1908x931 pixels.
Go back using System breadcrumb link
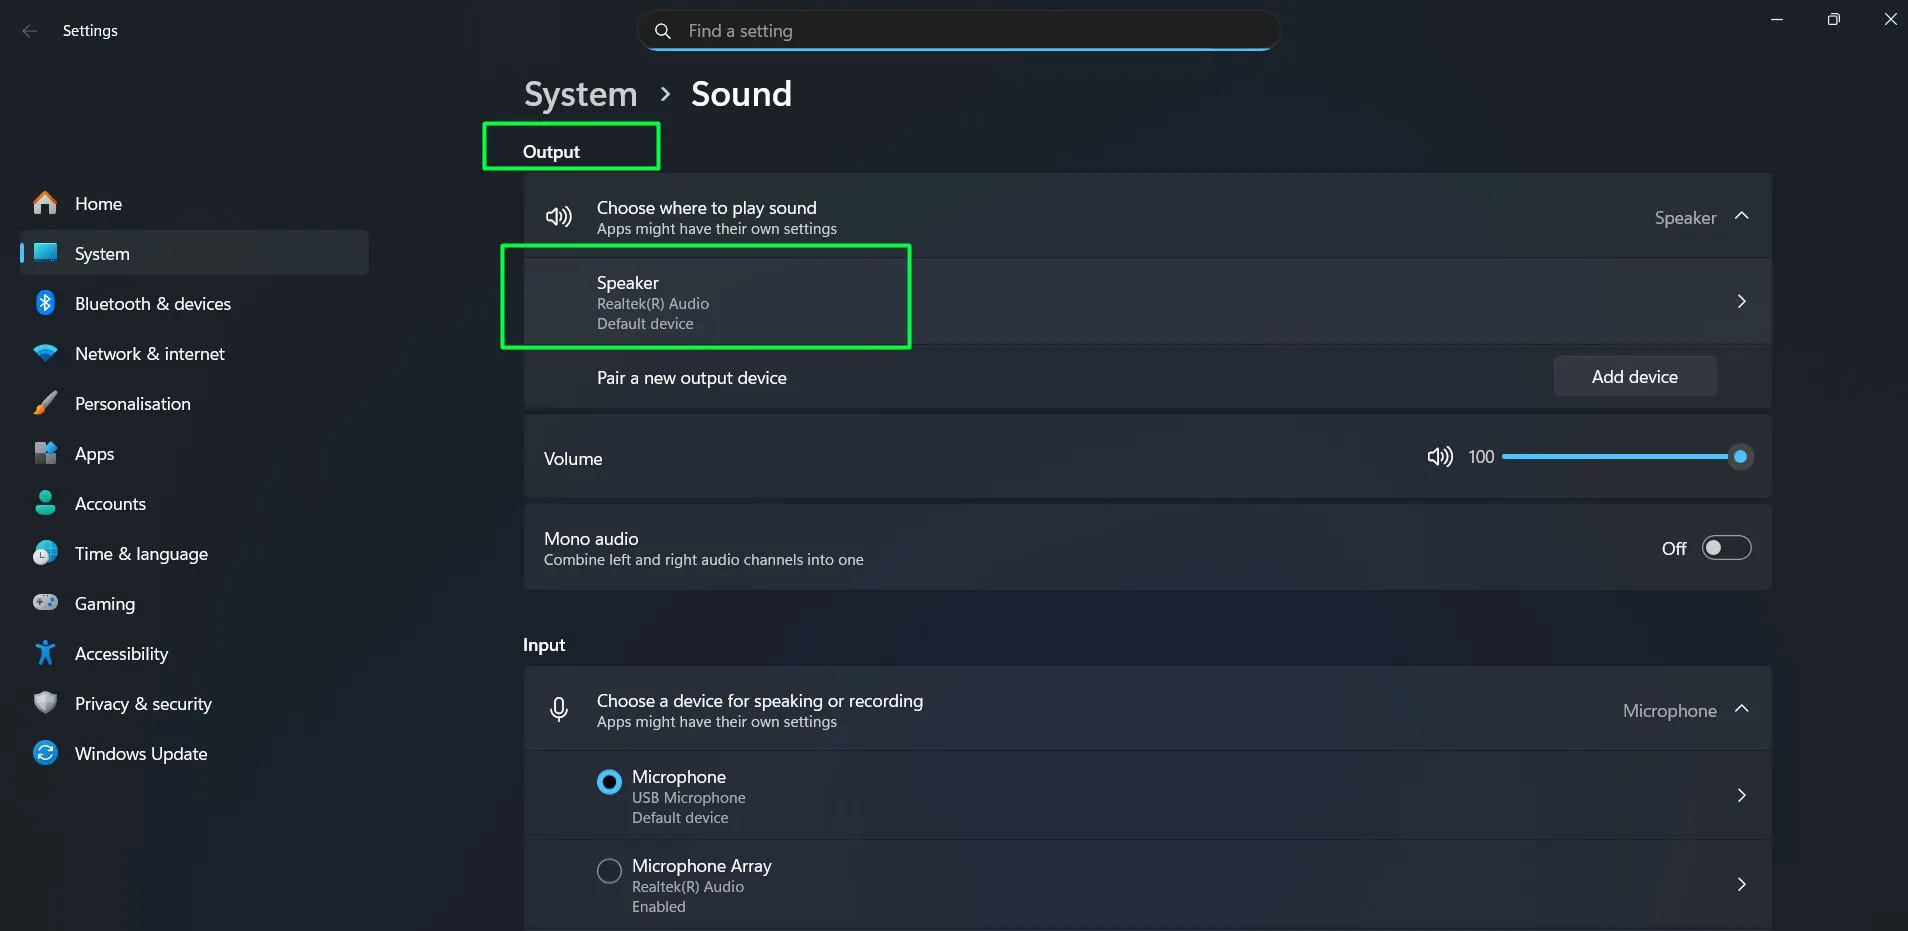(580, 94)
